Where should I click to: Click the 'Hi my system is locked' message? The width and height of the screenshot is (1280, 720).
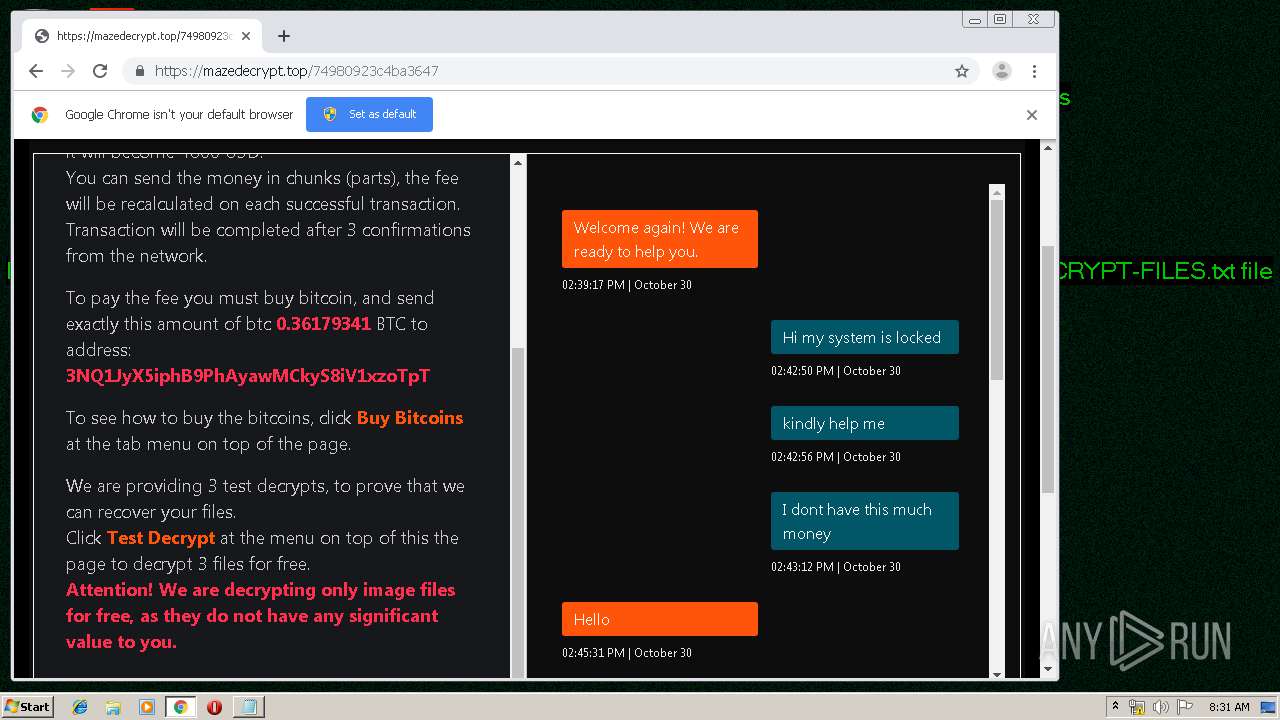tap(865, 337)
